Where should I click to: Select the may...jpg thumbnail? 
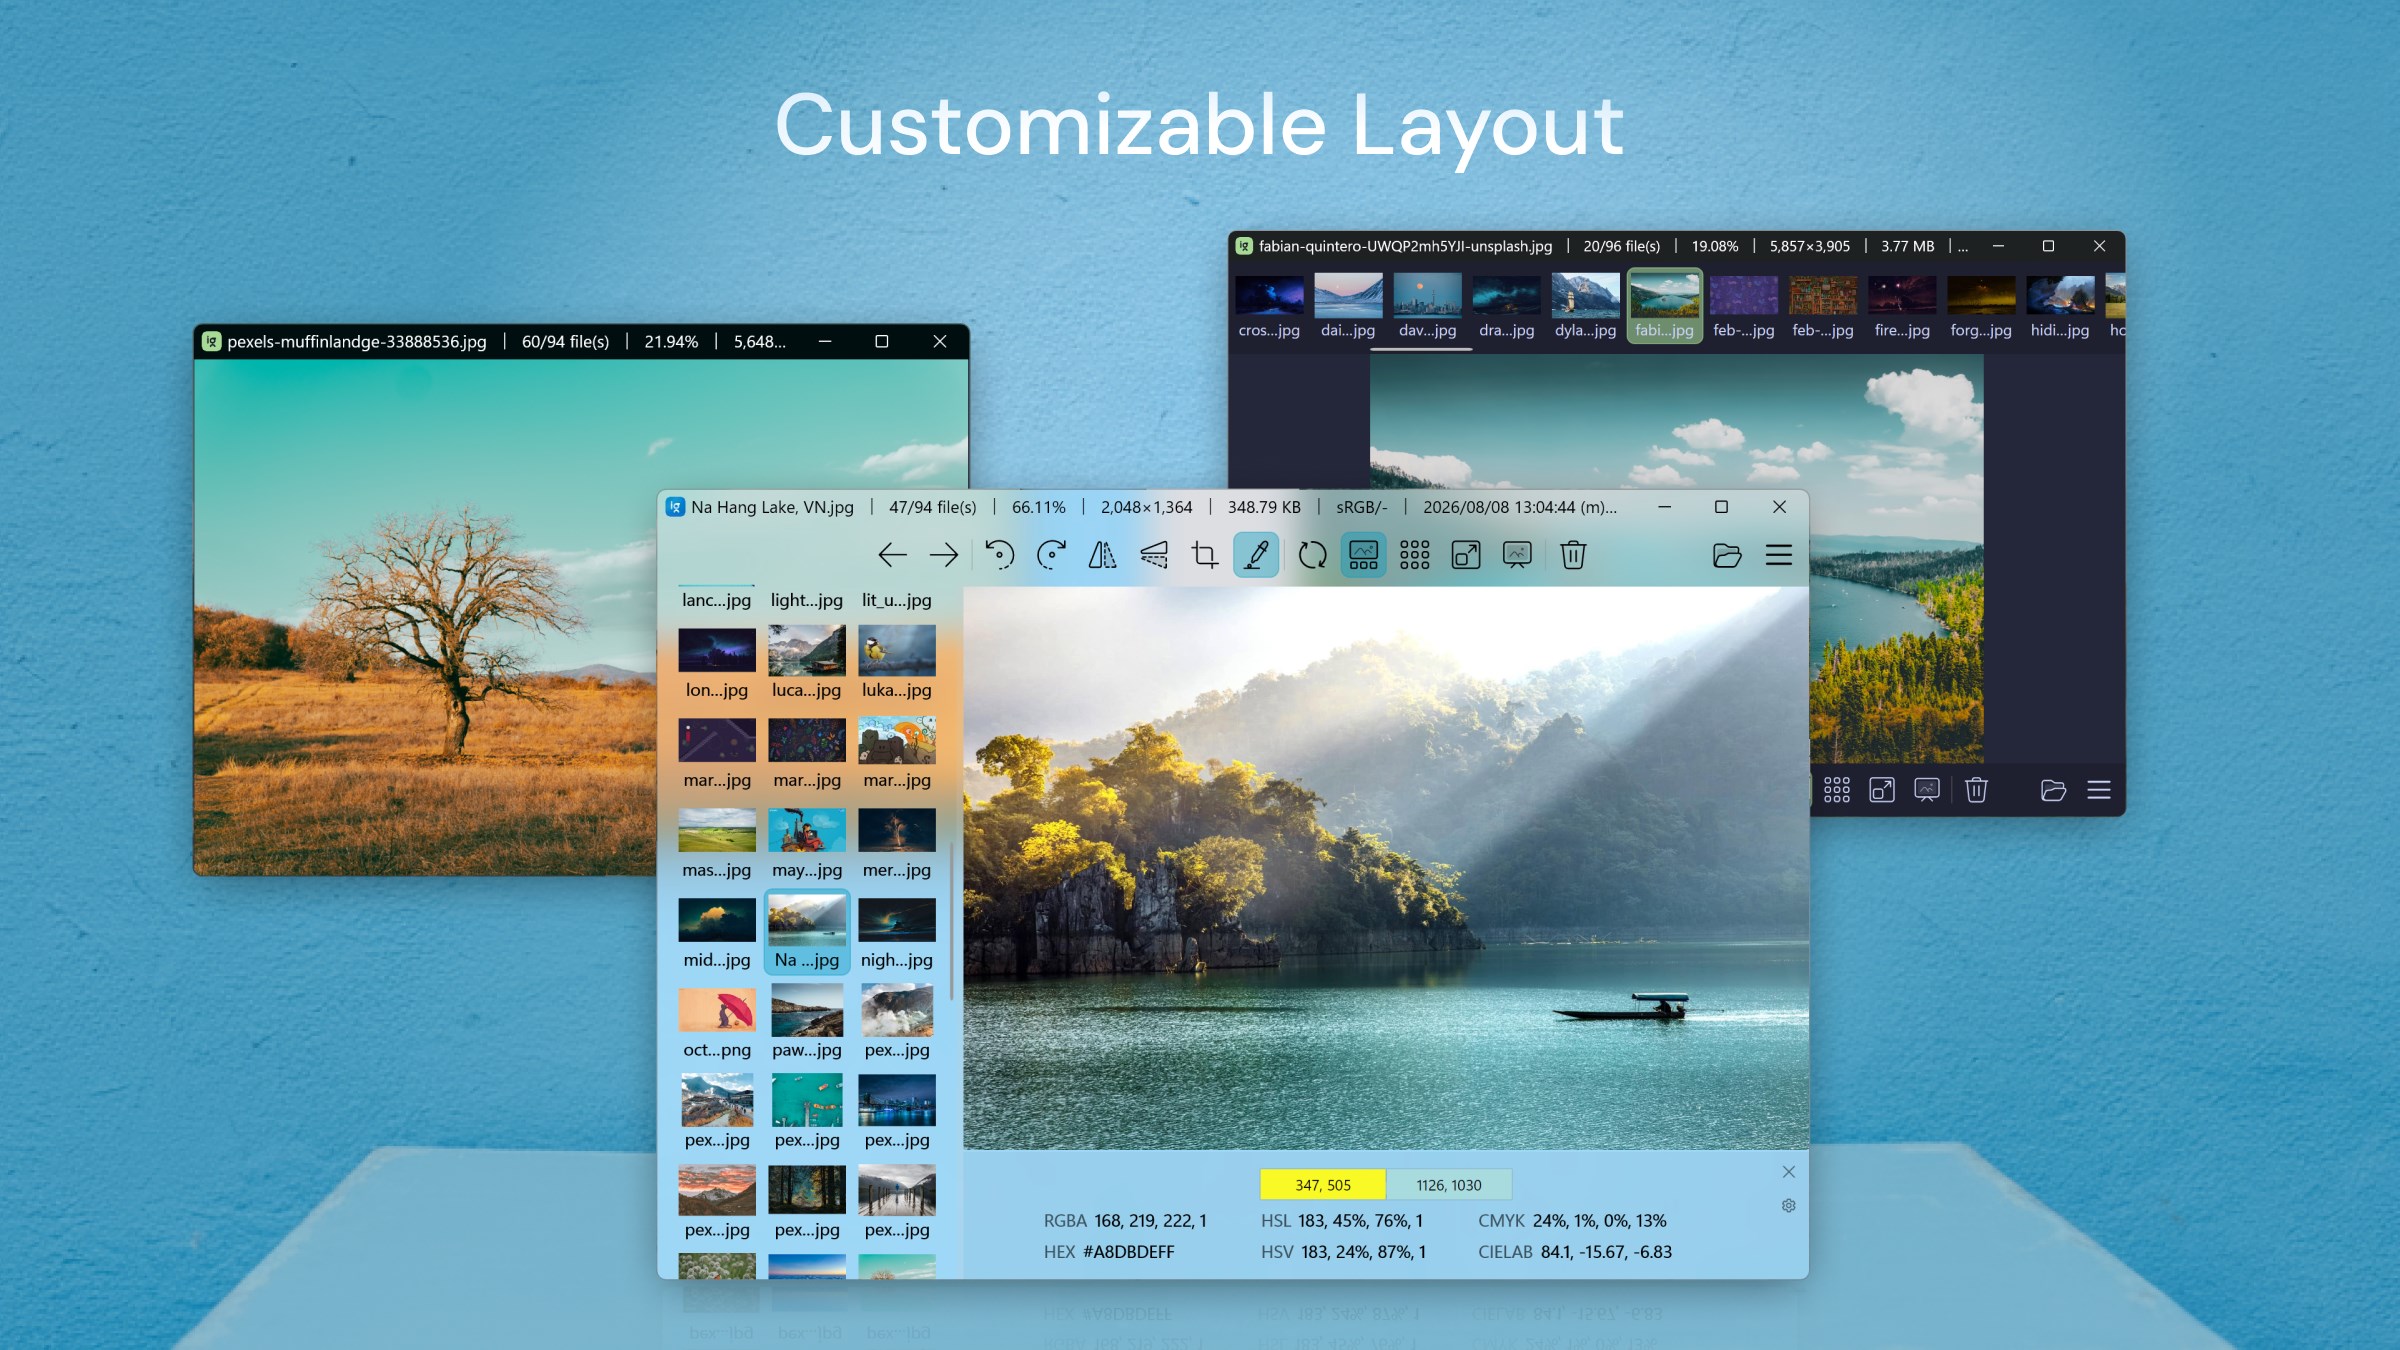pos(807,843)
